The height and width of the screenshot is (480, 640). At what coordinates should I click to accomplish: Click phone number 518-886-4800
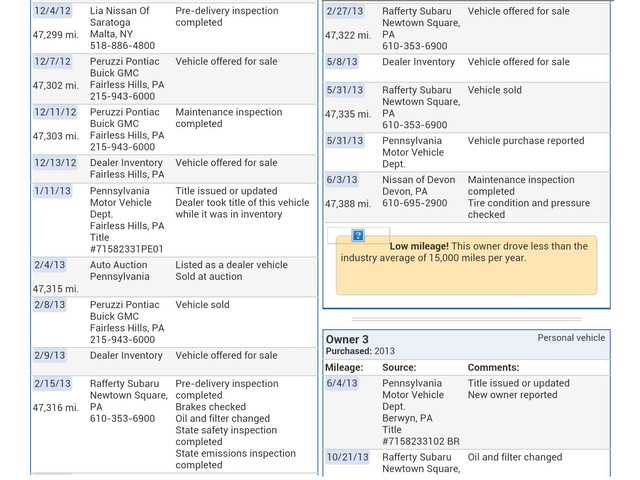point(122,46)
